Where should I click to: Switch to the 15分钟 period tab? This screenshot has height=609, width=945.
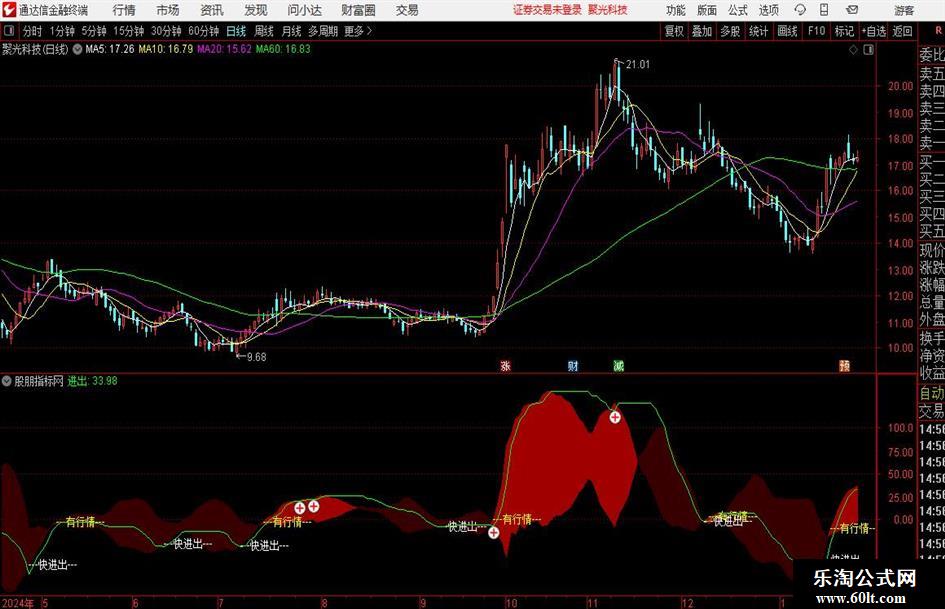click(129, 31)
